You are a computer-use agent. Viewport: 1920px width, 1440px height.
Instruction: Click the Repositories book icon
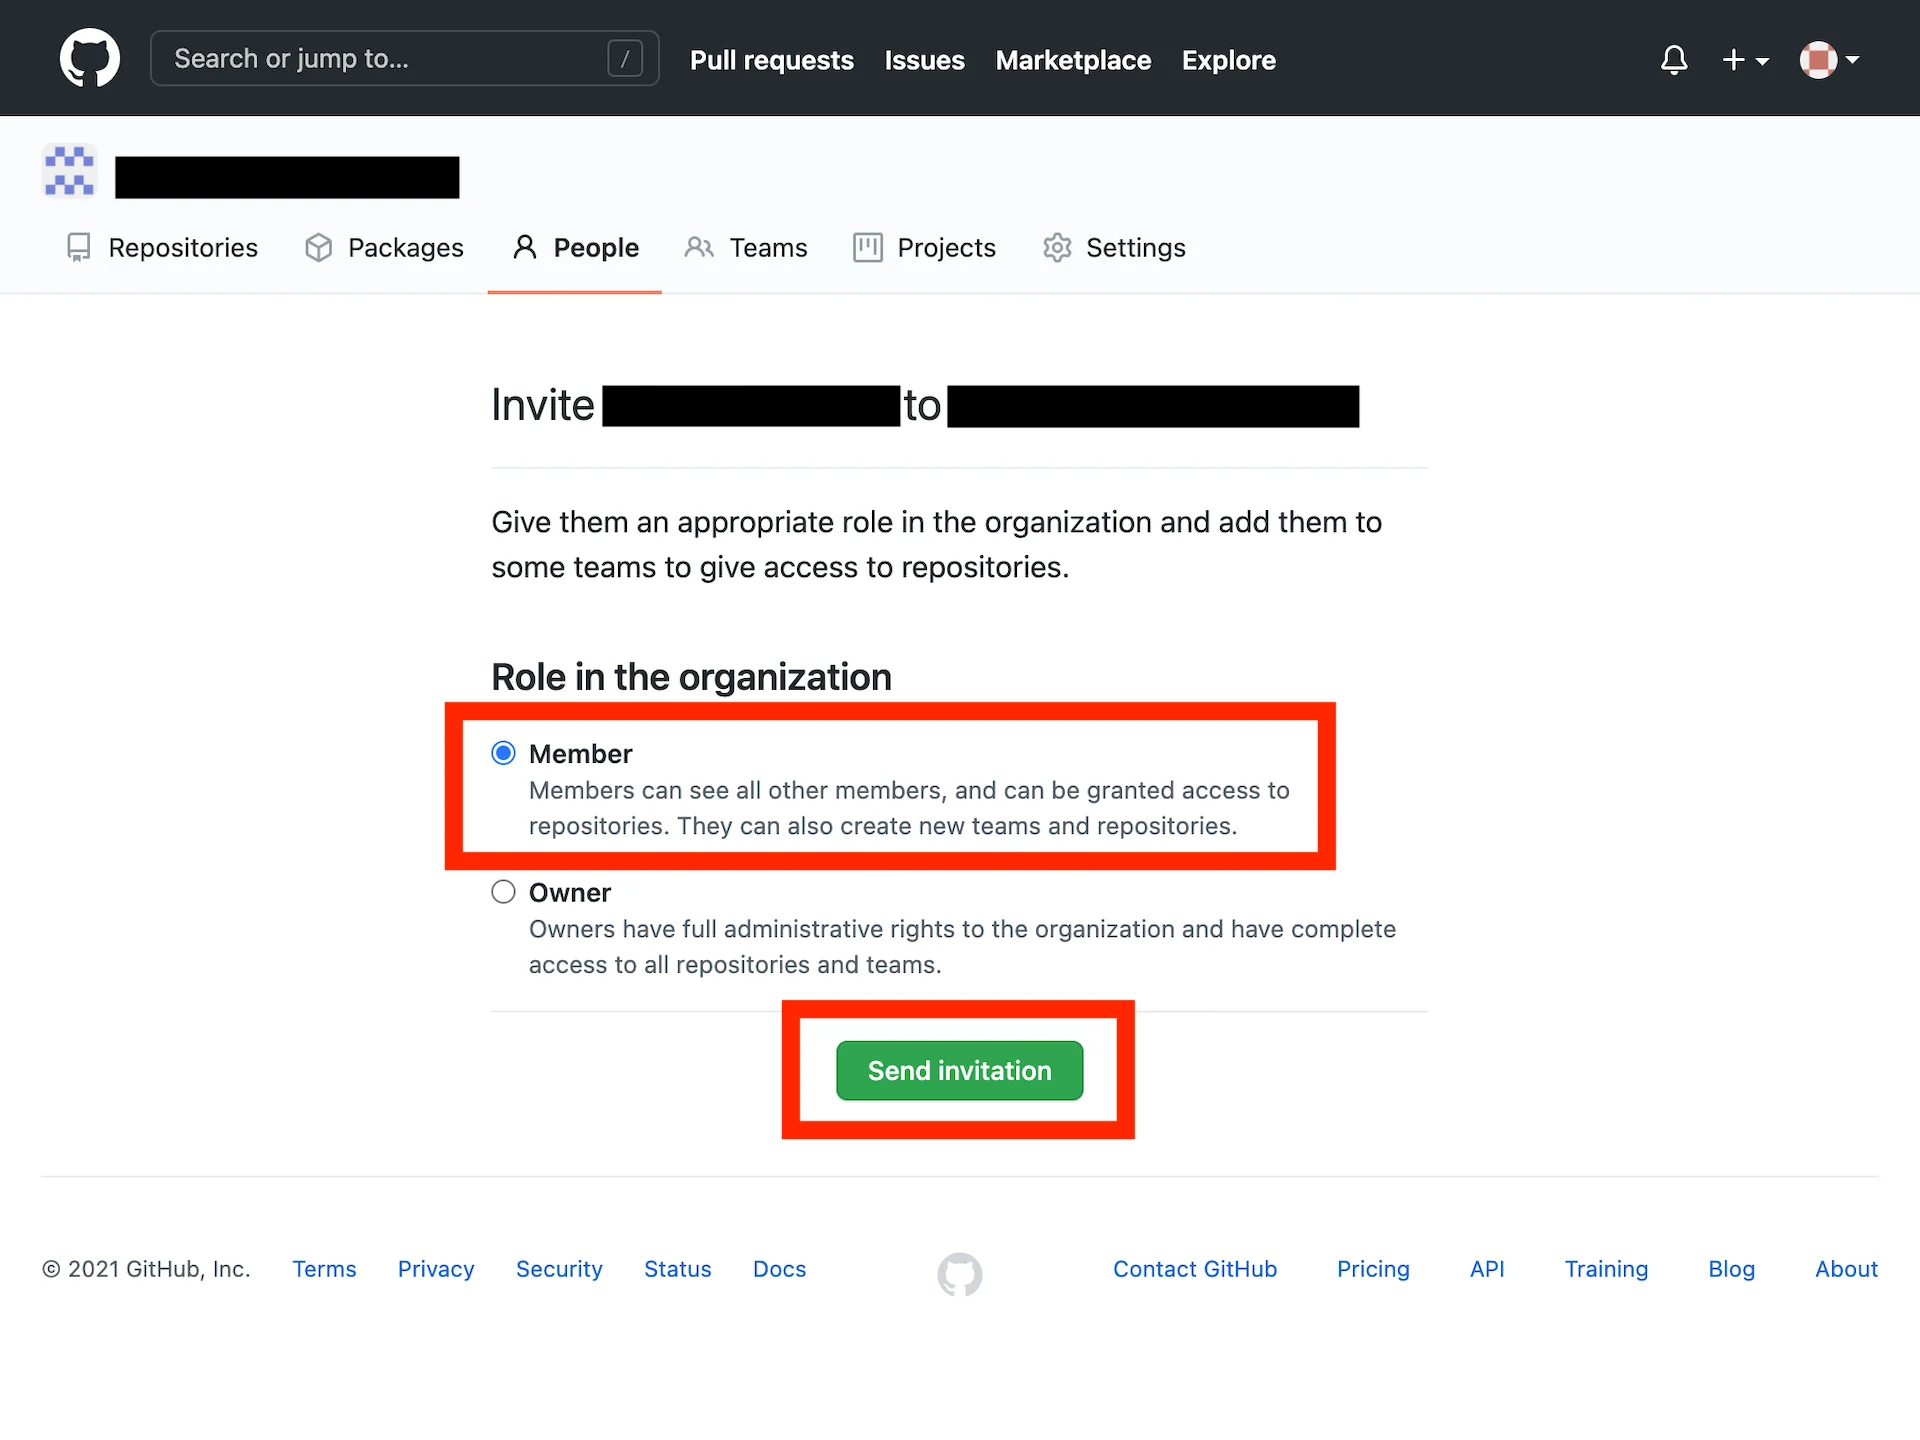(x=79, y=247)
